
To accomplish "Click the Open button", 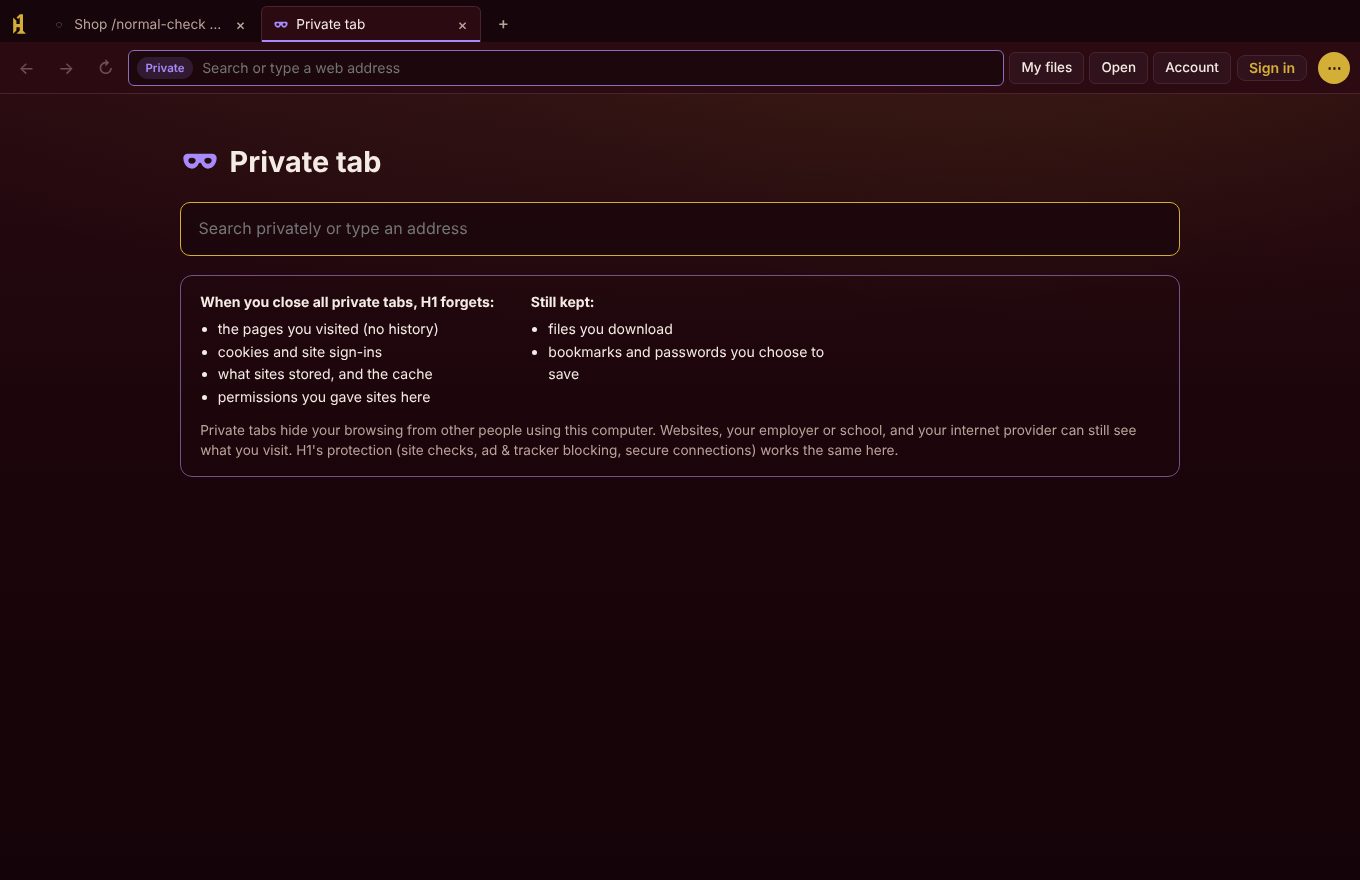I will point(1118,68).
